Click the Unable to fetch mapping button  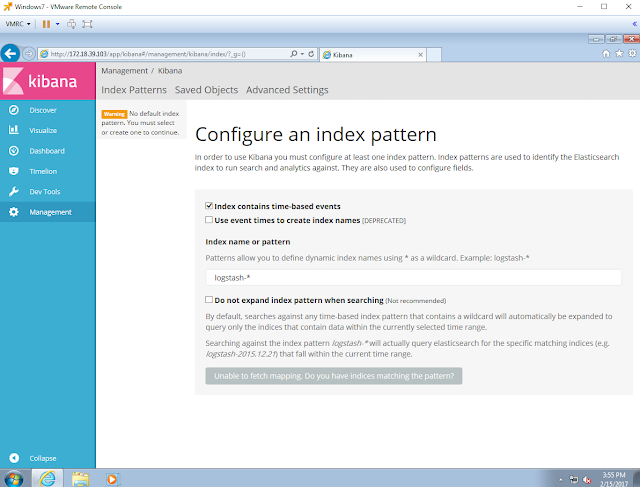click(333, 376)
